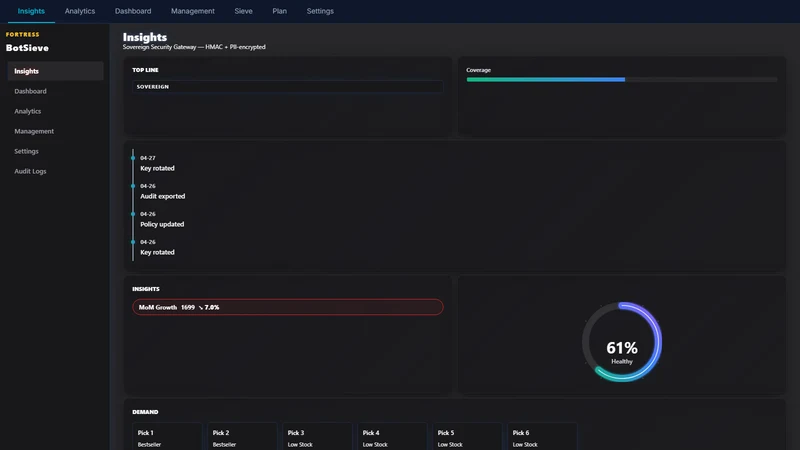Select Dashboard in the sidebar

click(x=56, y=91)
